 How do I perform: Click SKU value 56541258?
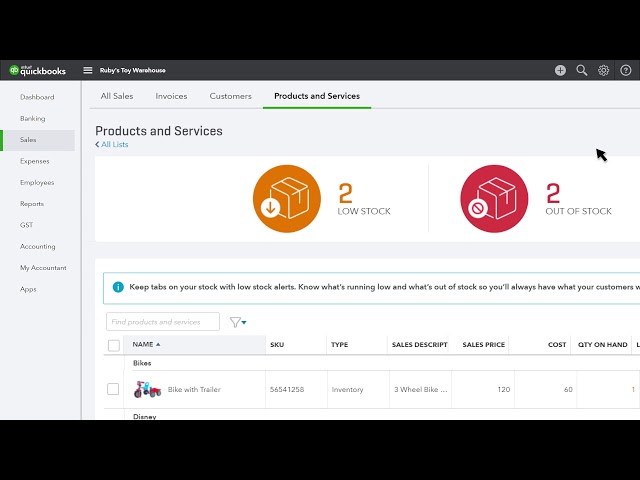click(x=287, y=389)
